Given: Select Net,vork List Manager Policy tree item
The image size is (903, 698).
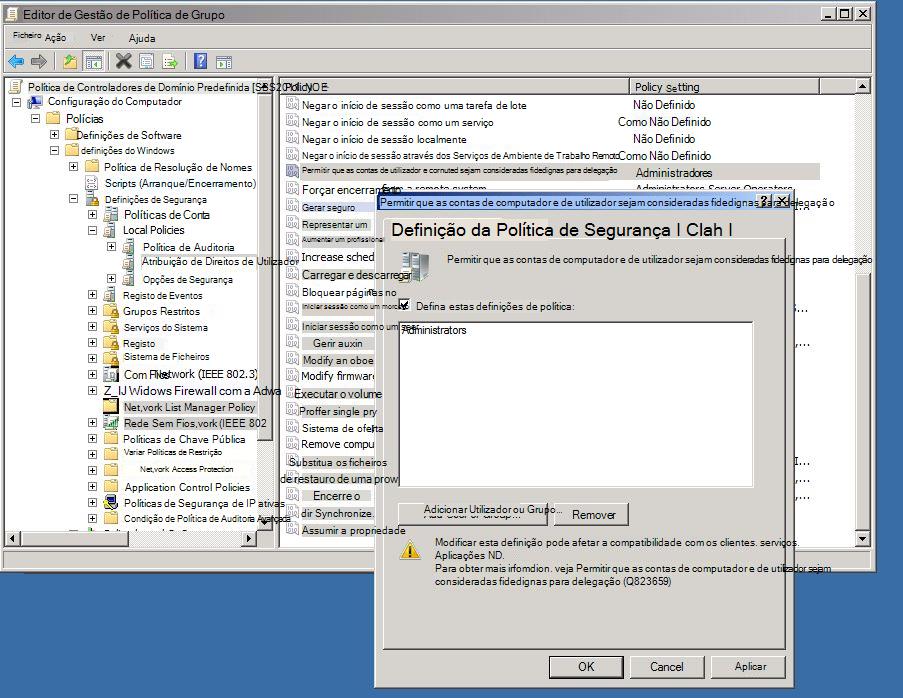Looking at the screenshot, I should coord(189,407).
